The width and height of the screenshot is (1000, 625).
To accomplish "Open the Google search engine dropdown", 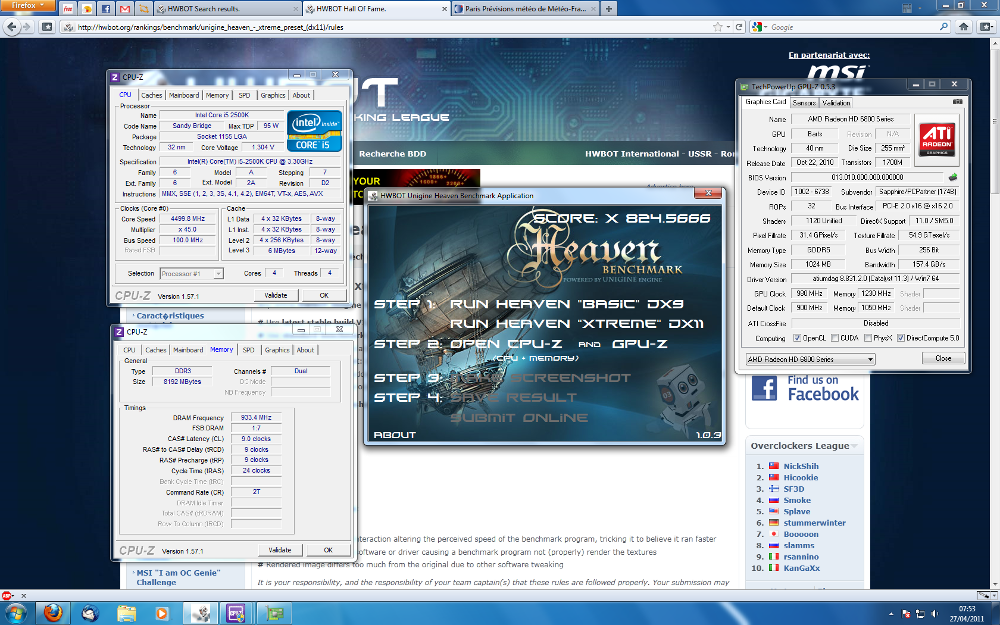I will coord(758,27).
